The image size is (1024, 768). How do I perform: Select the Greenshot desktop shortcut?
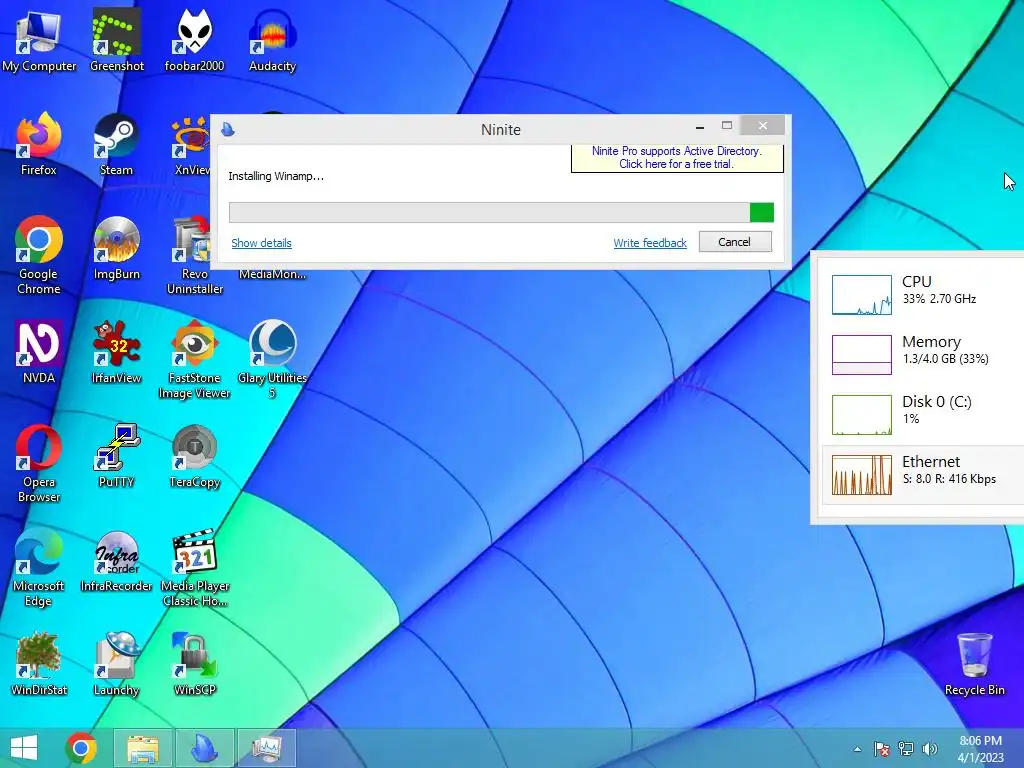[x=116, y=40]
